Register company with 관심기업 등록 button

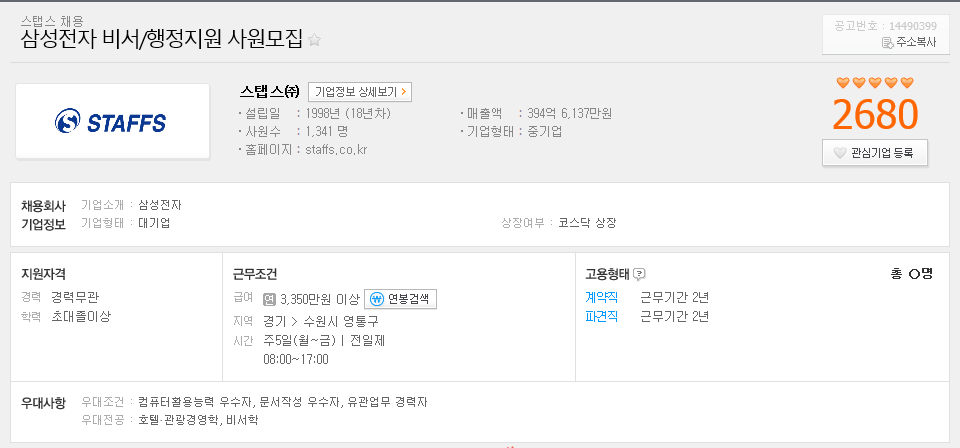point(874,153)
